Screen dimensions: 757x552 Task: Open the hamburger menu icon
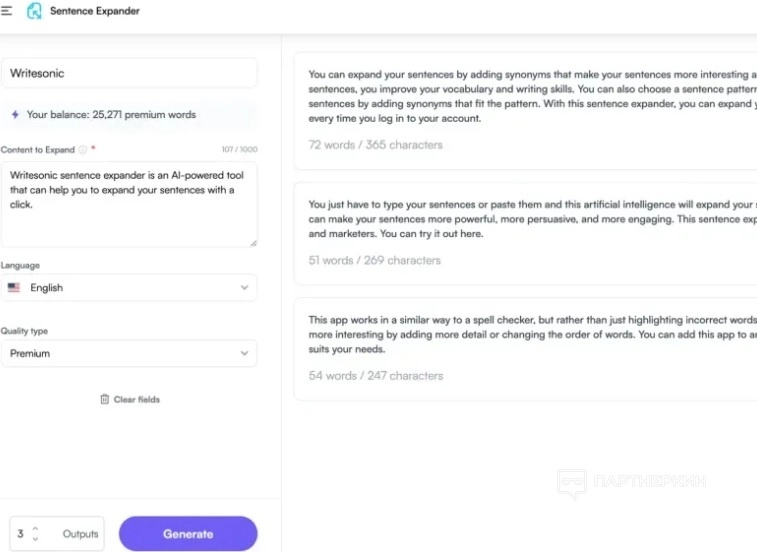[x=7, y=11]
